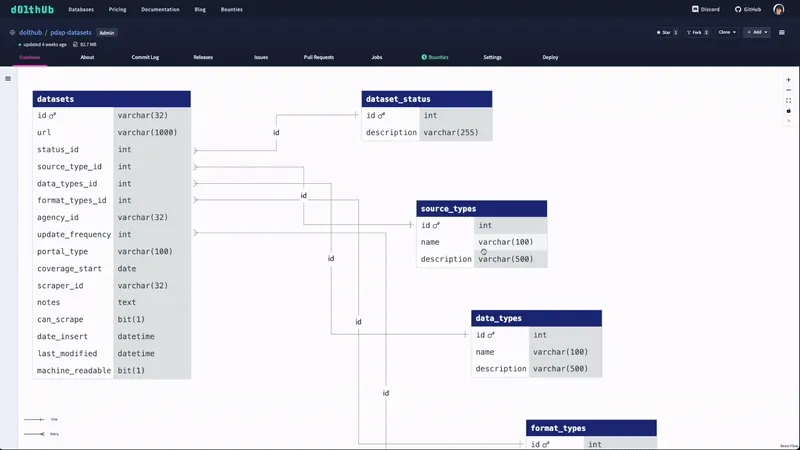
Task: Click top-right hamburger menu icon
Action: [783, 32]
